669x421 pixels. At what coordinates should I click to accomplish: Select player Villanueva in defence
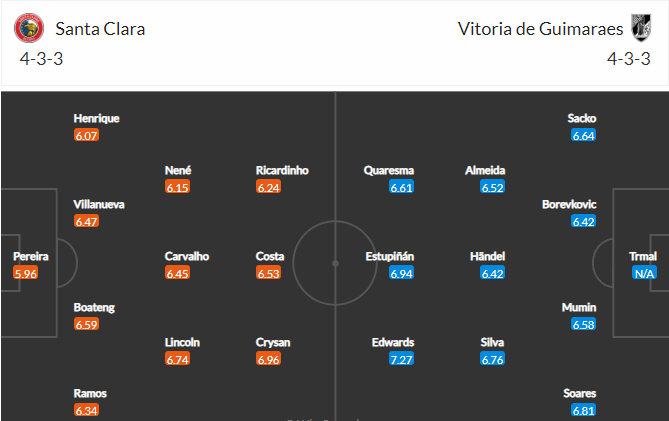tap(99, 205)
